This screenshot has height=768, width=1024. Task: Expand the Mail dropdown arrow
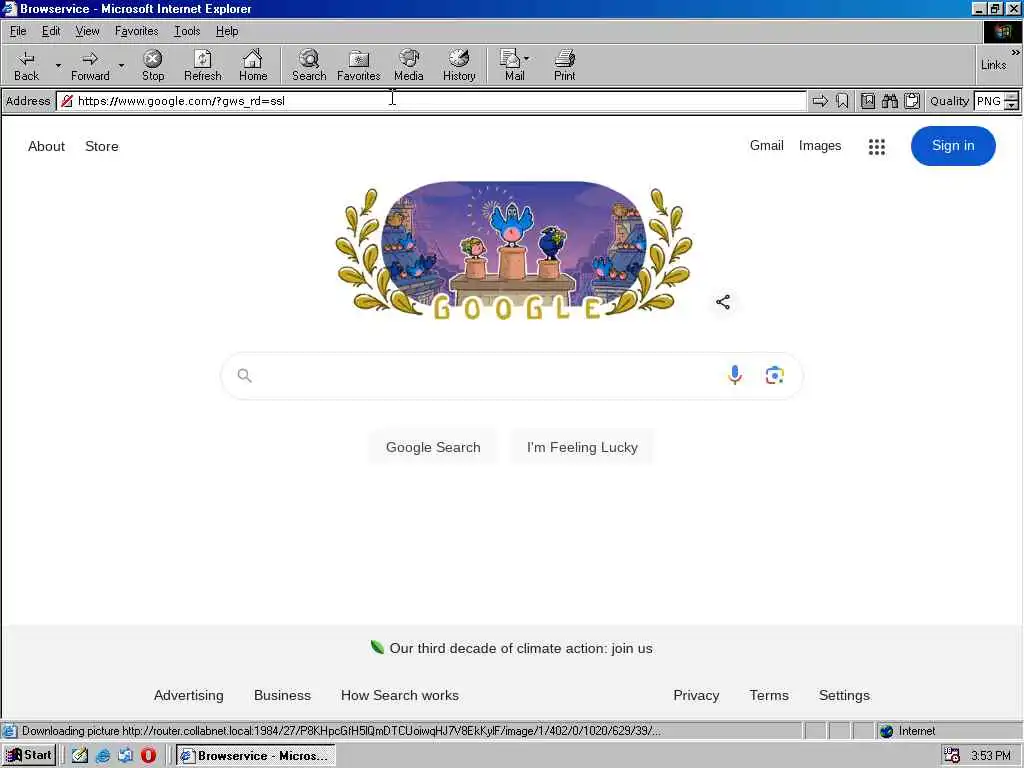point(527,58)
